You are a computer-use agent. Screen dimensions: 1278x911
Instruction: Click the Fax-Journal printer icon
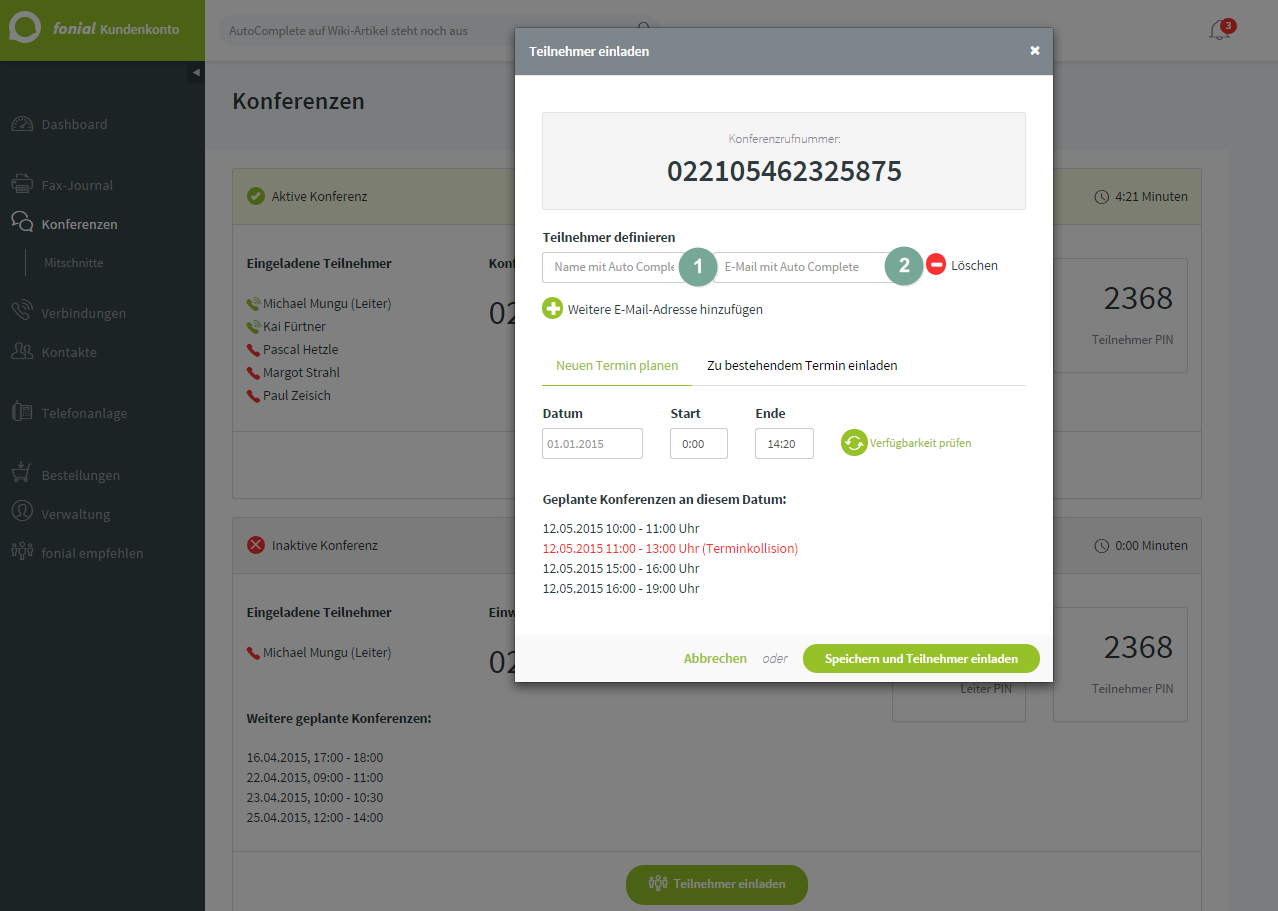click(x=22, y=185)
